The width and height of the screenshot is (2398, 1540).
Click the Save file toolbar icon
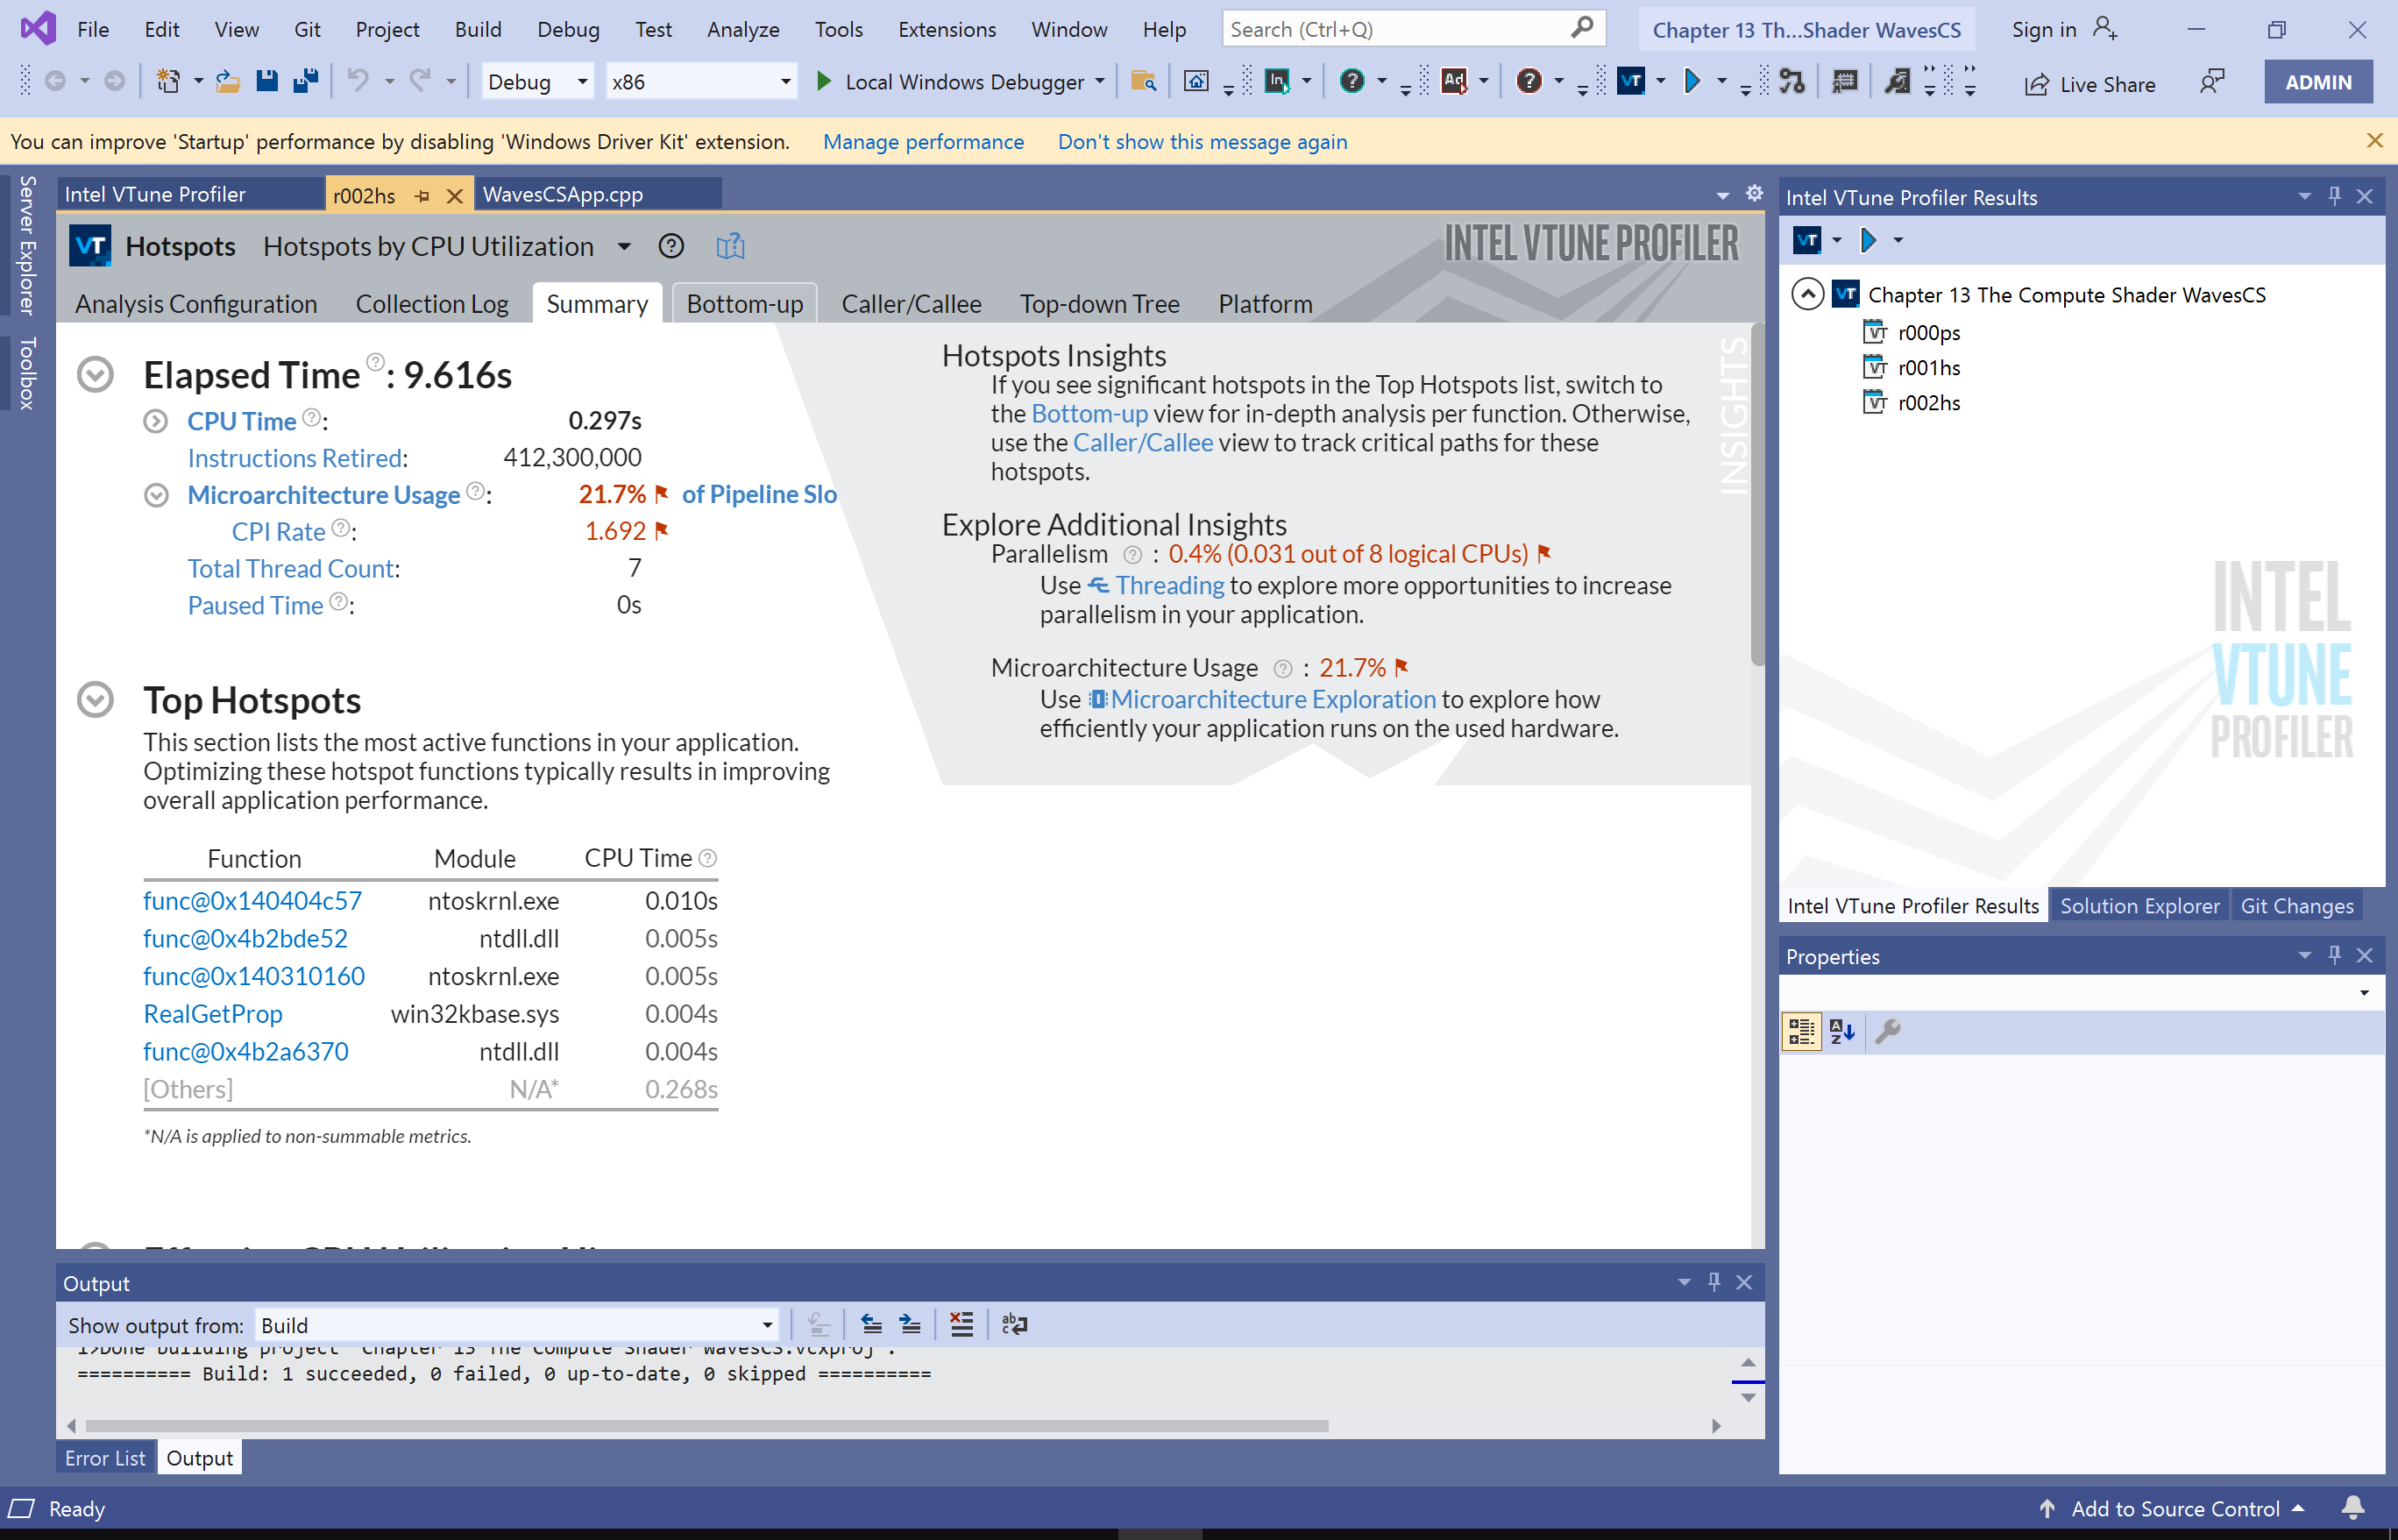coord(267,81)
